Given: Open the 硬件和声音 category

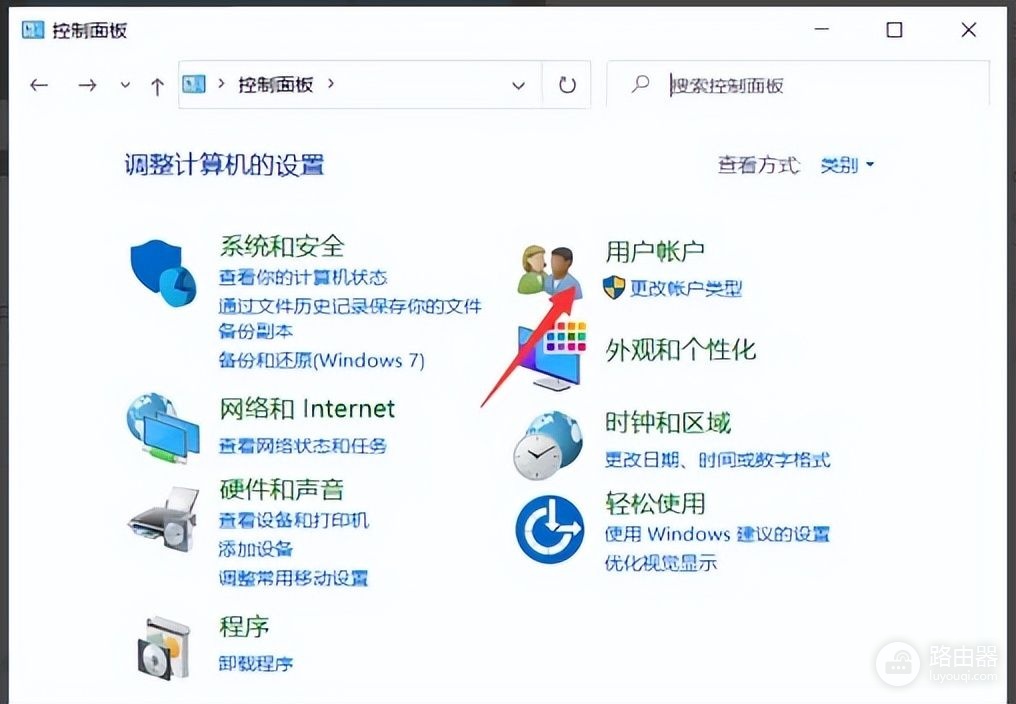Looking at the screenshot, I should coord(282,489).
